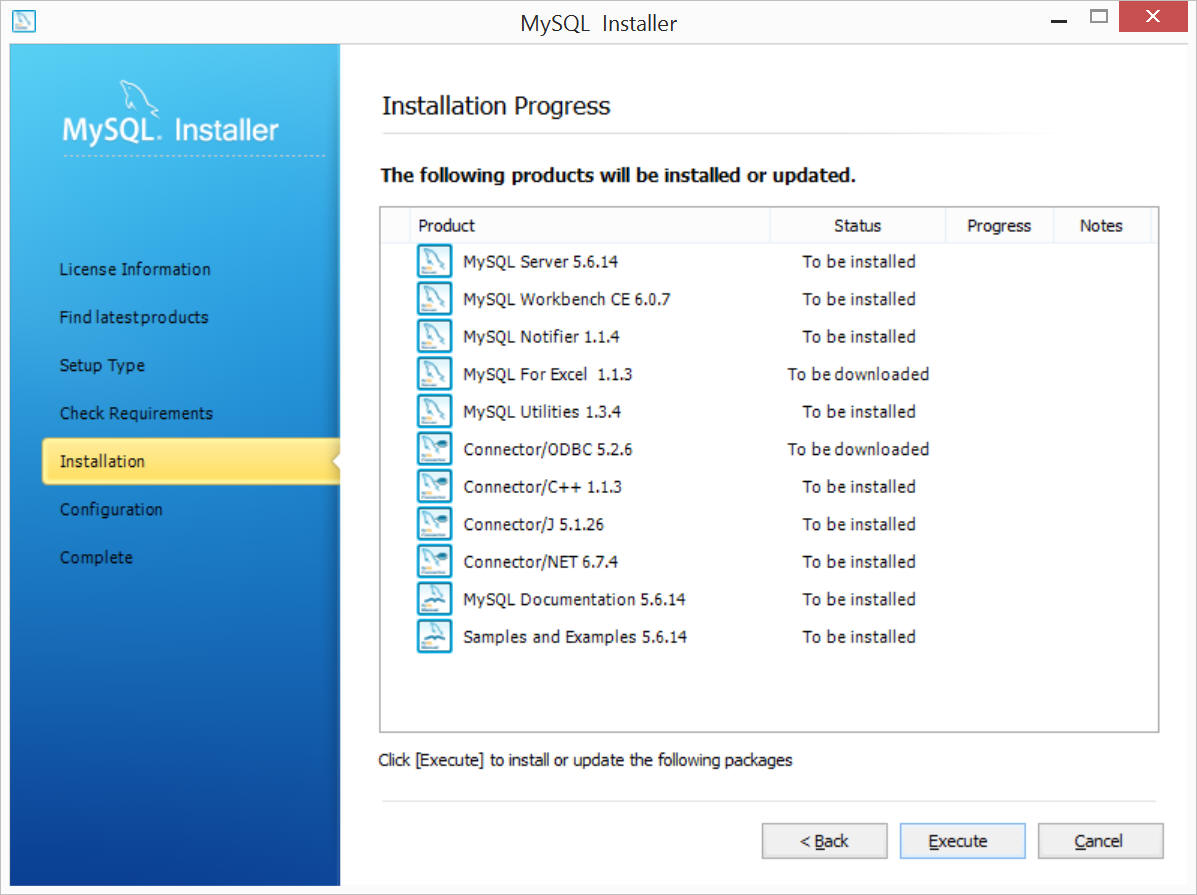The image size is (1197, 895).
Task: Click the Installation Progress heading
Action: [x=496, y=106]
